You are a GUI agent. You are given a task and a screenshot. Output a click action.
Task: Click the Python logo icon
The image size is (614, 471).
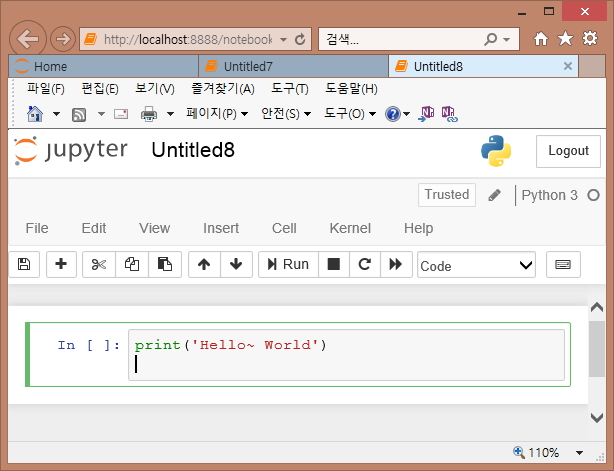point(496,151)
